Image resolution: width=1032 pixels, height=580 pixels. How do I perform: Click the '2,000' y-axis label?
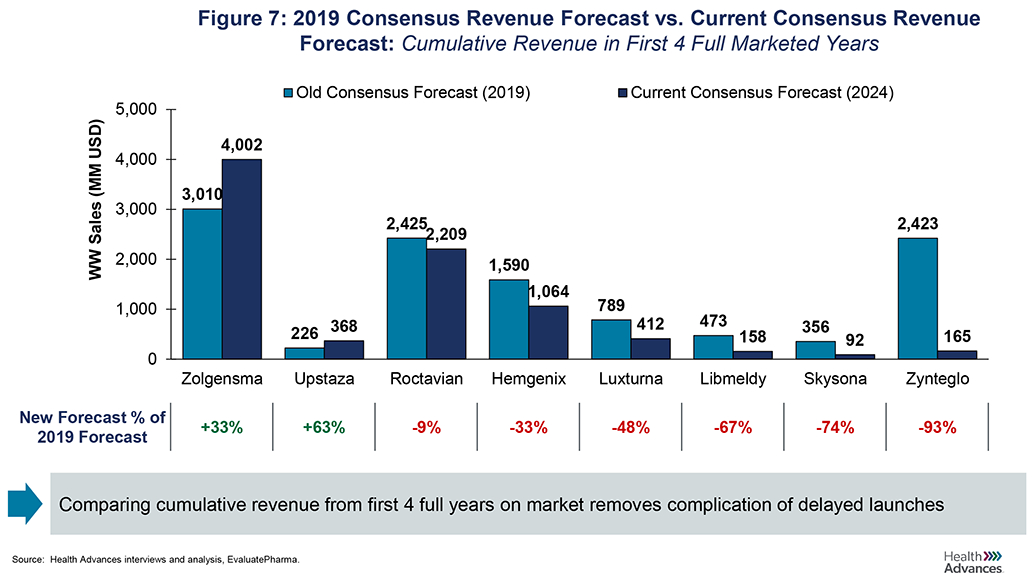pyautogui.click(x=136, y=259)
